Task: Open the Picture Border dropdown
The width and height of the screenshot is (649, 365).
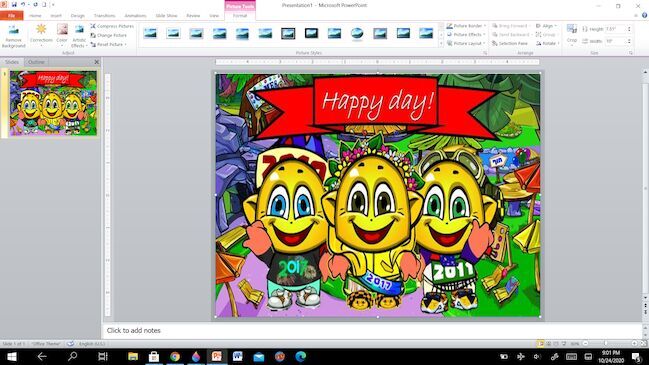Action: (466, 26)
